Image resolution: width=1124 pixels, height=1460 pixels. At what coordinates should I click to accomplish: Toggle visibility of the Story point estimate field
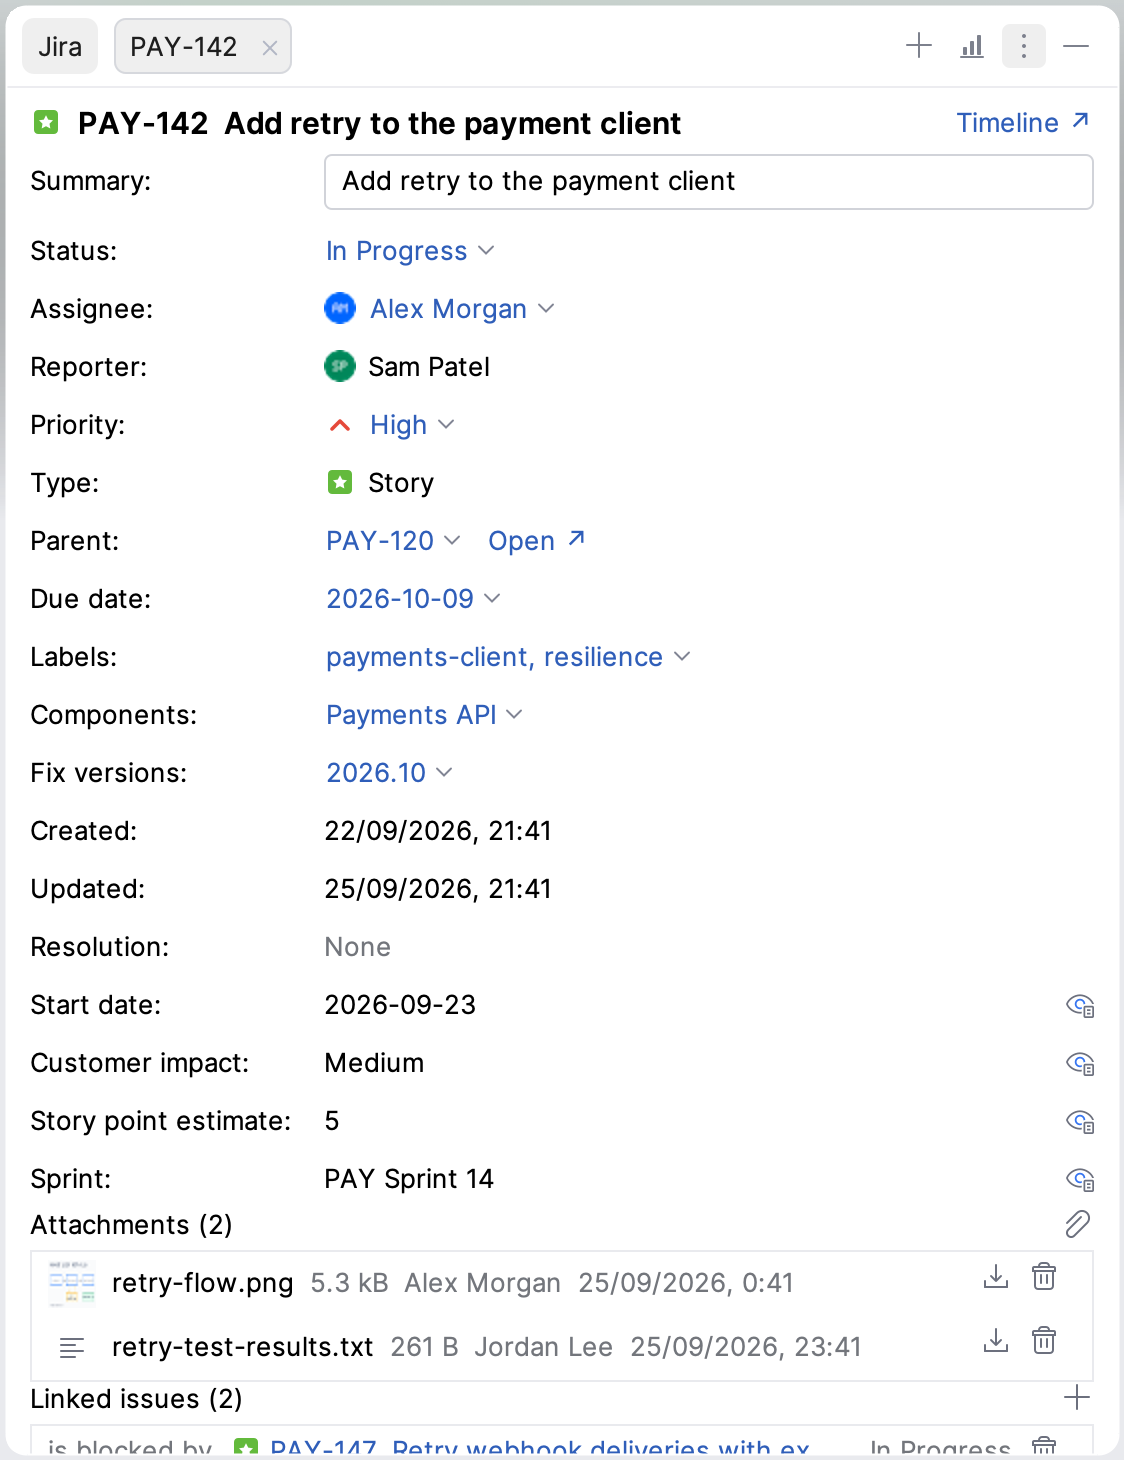tap(1080, 1121)
